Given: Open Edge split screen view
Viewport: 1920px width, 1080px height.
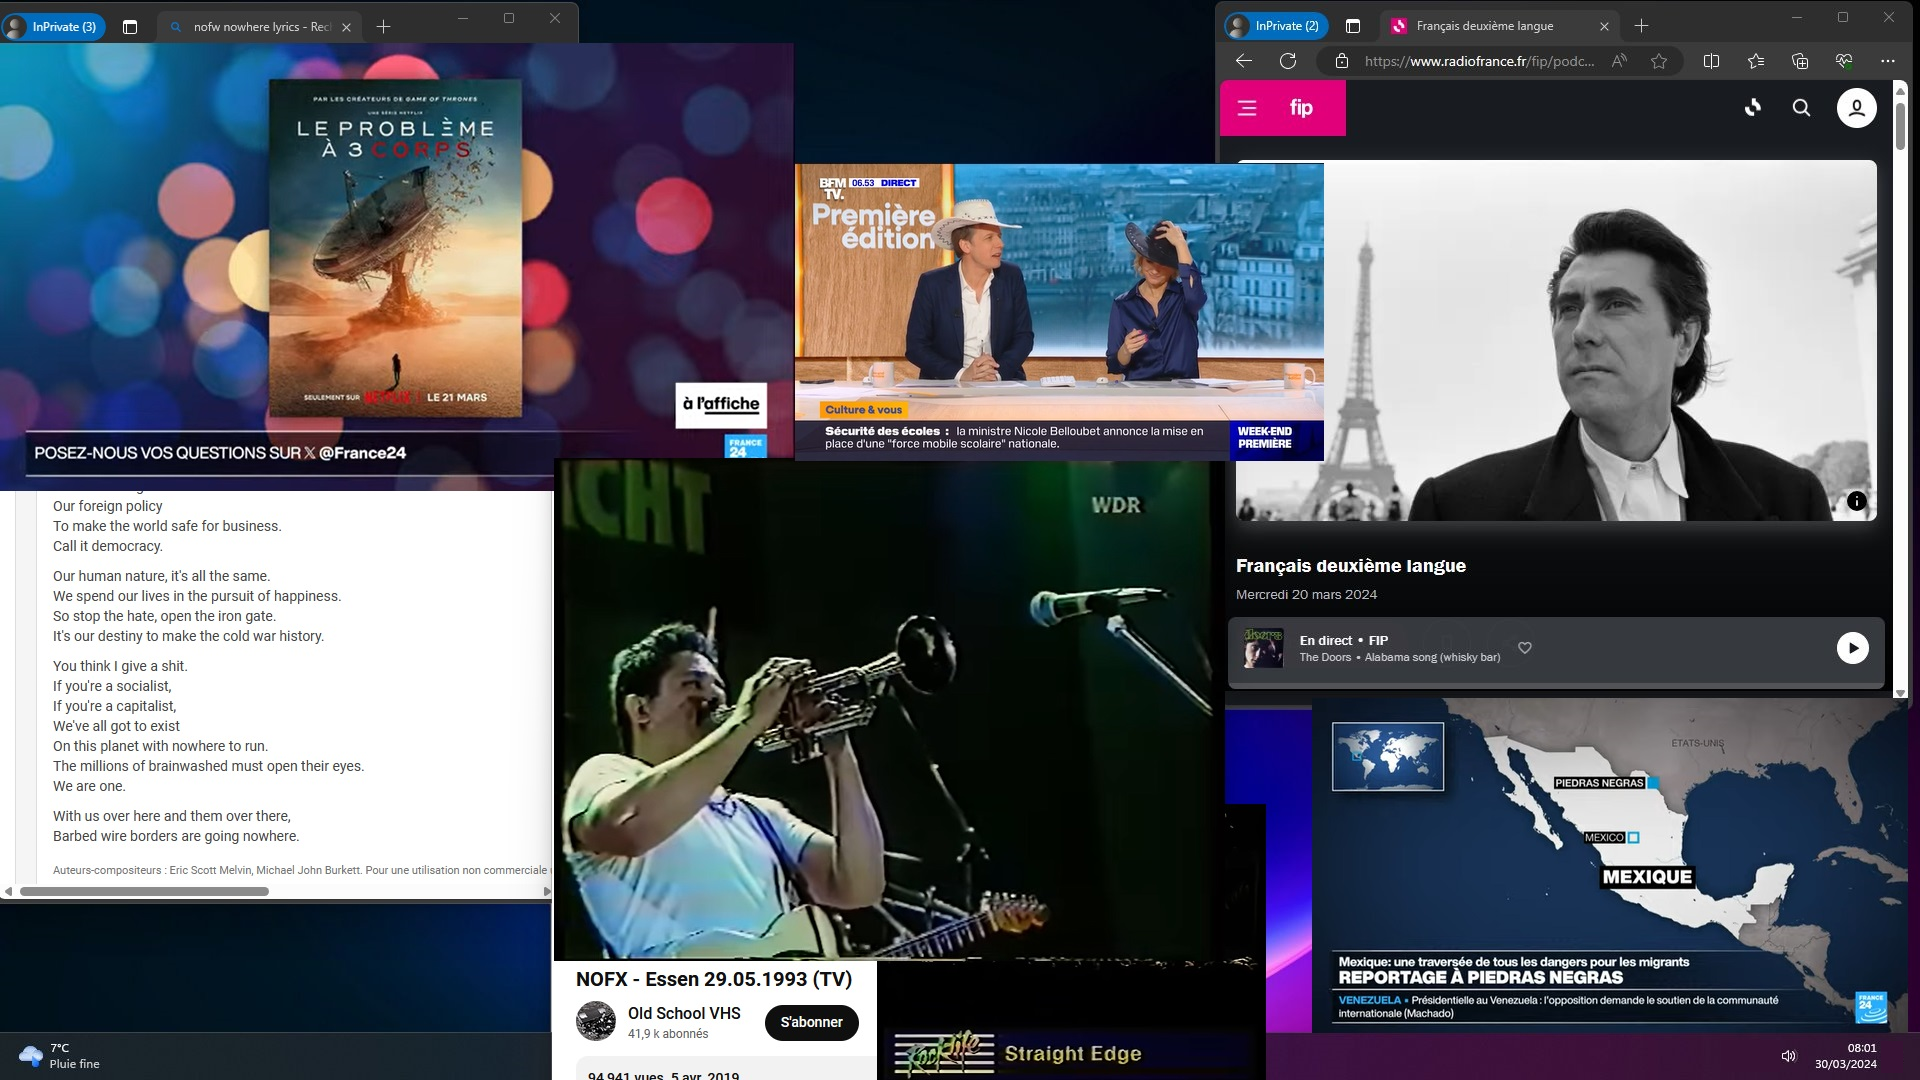Looking at the screenshot, I should 1711,61.
